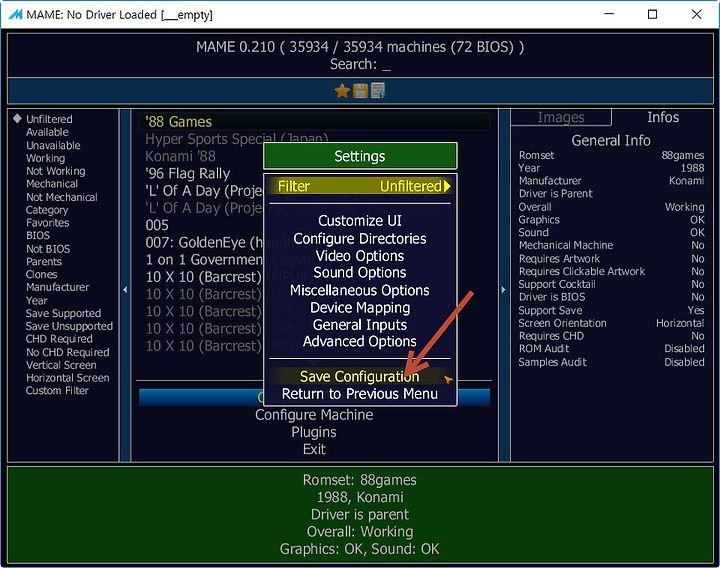Select machine 005 in the list
The image size is (720, 568).
pyautogui.click(x=157, y=225)
